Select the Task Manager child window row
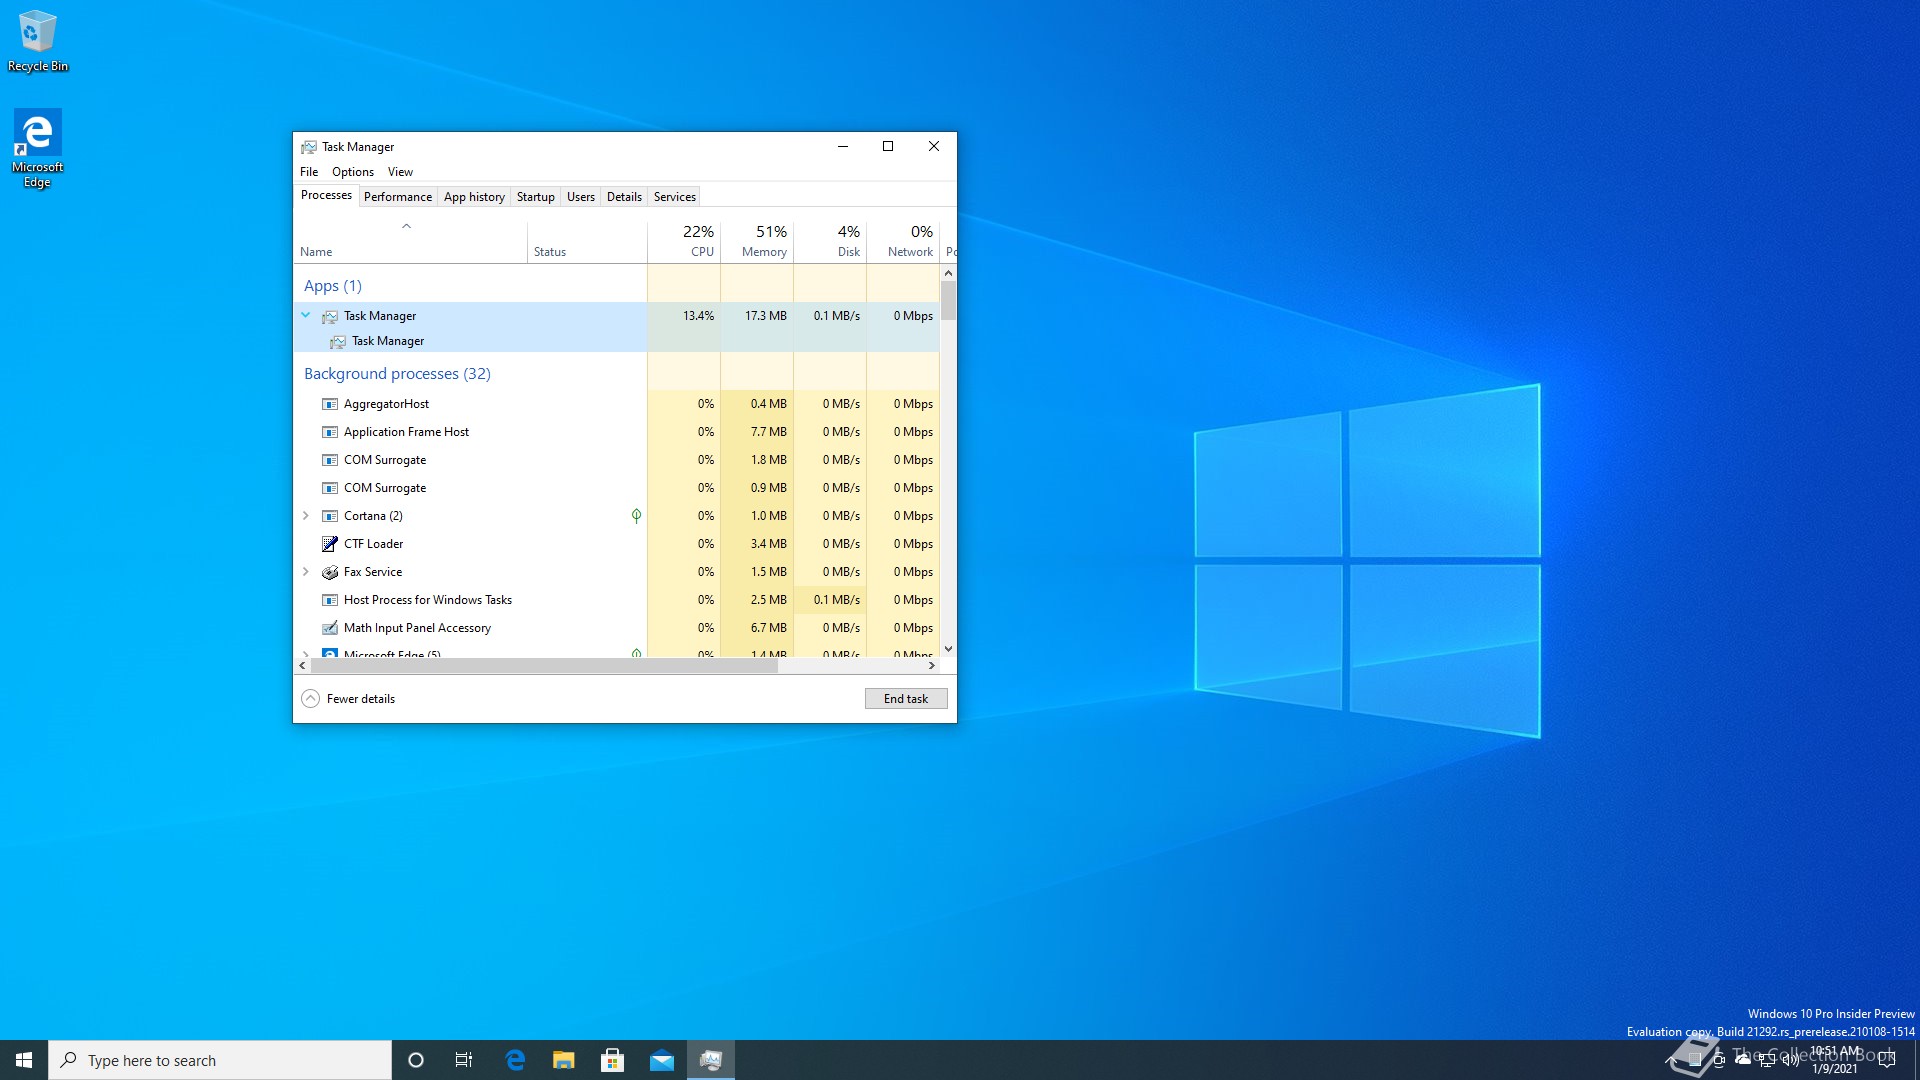 coord(617,341)
